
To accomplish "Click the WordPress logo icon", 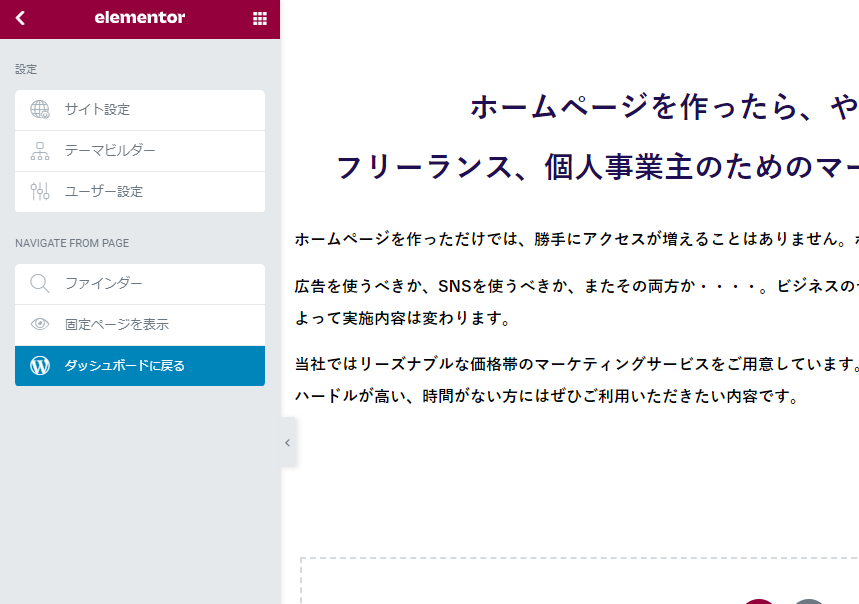I will [x=39, y=365].
